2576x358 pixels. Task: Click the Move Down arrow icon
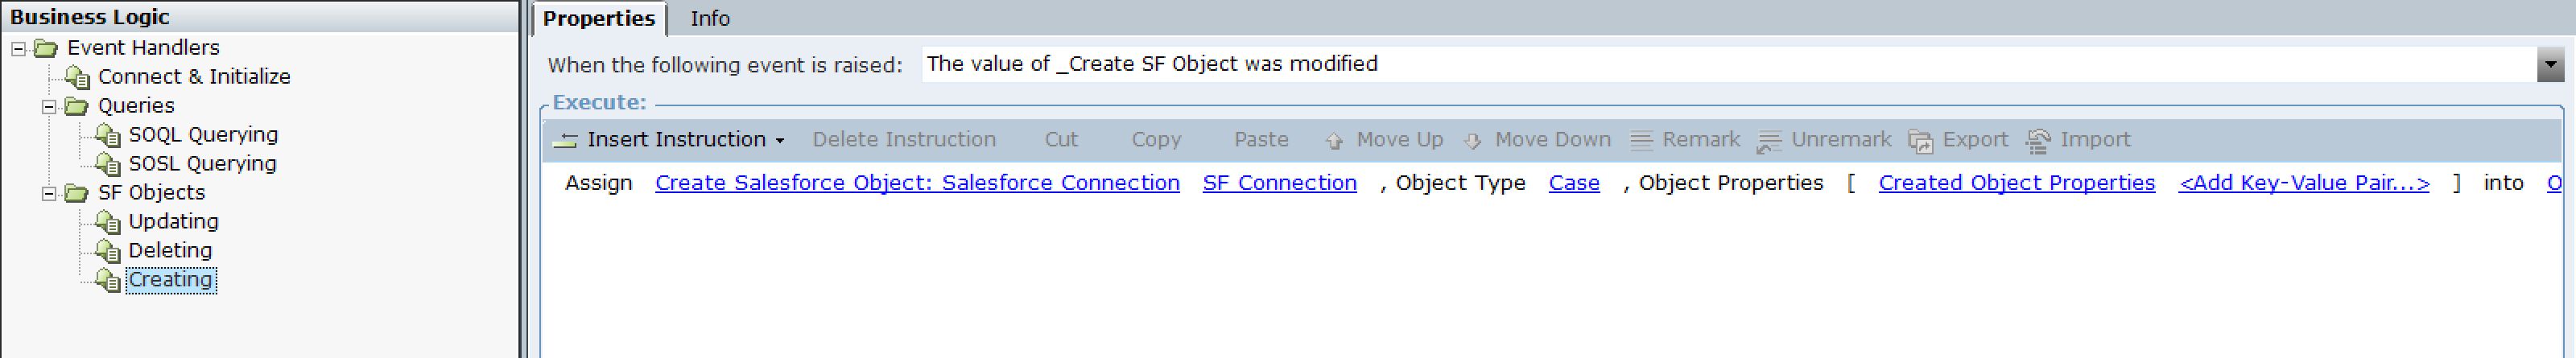[1472, 141]
